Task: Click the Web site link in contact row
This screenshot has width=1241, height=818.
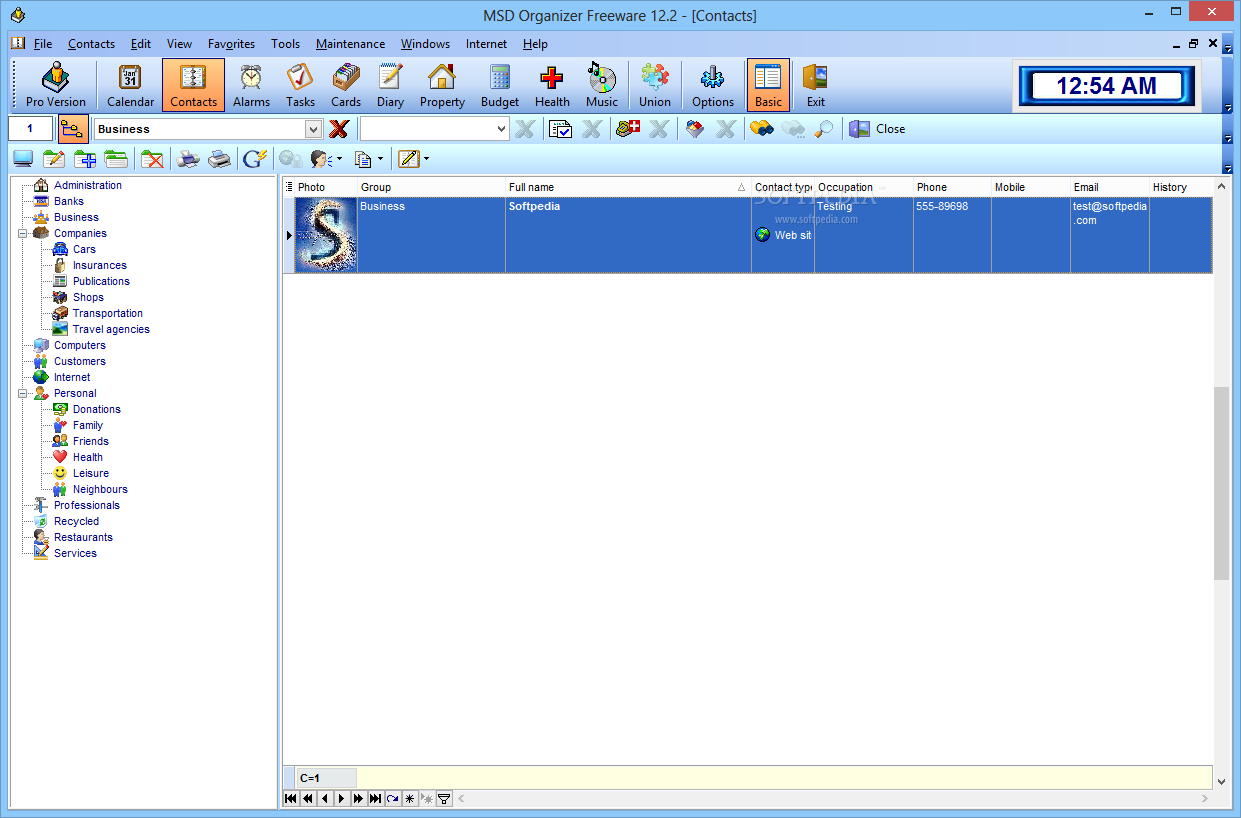Action: 784,235
